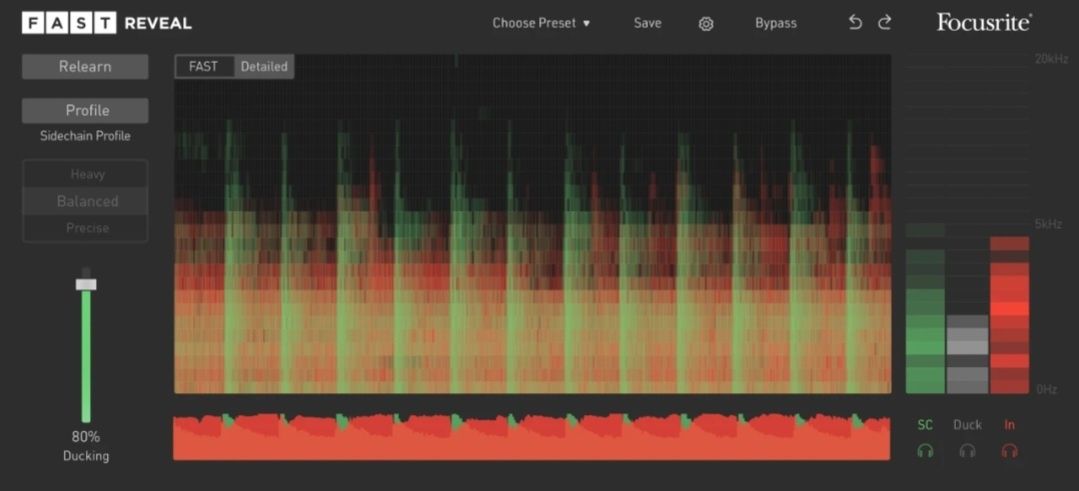Click the undo arrow icon
The width and height of the screenshot is (1079, 491).
(x=855, y=23)
